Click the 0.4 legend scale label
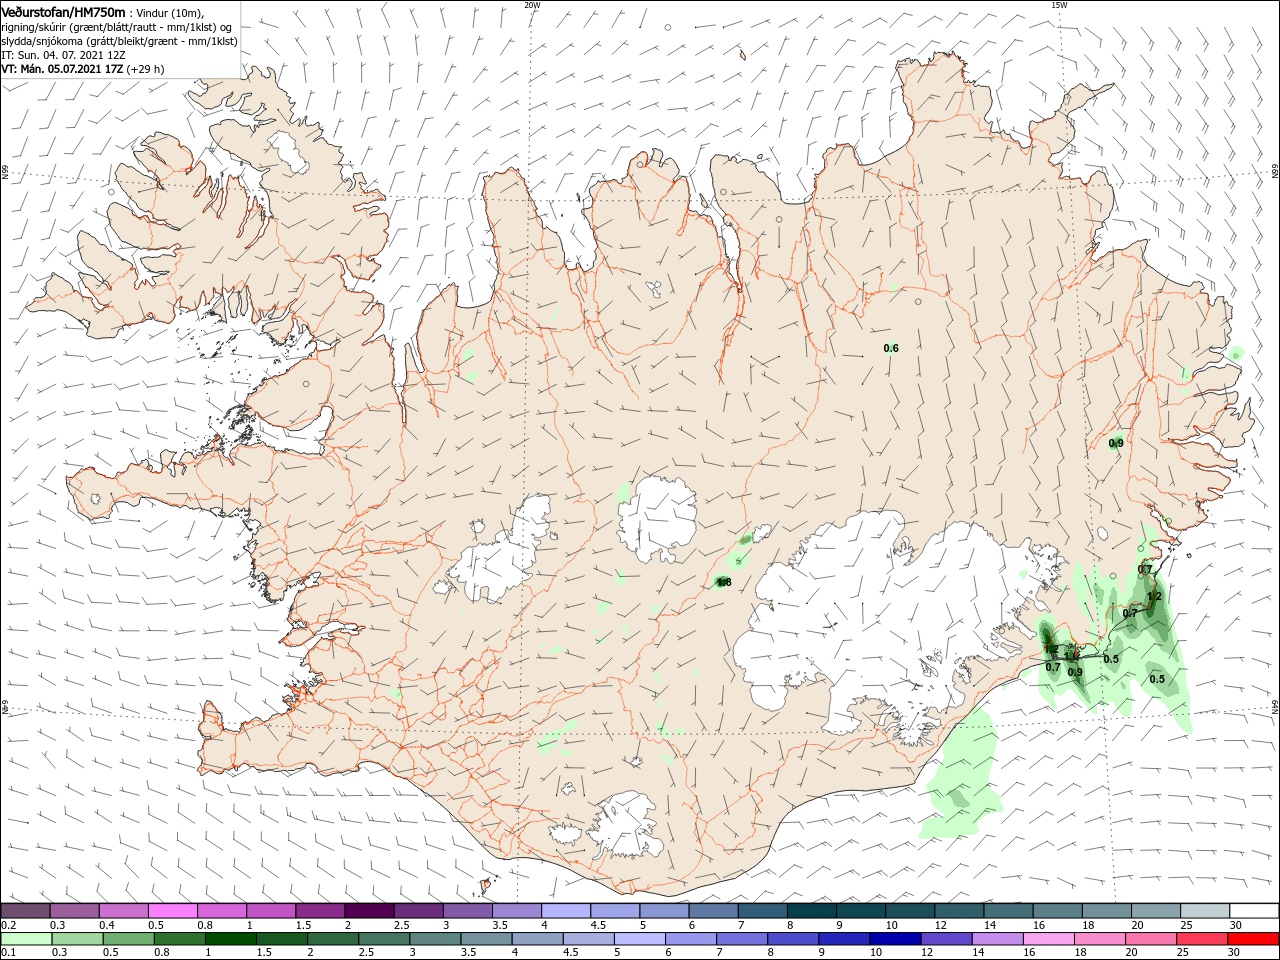The width and height of the screenshot is (1280, 960). 106,925
